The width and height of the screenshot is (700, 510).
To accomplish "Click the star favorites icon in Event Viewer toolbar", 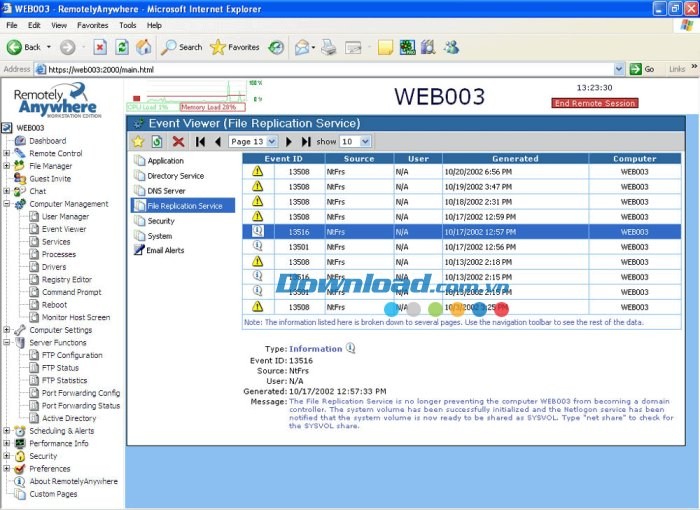I will coord(139,142).
